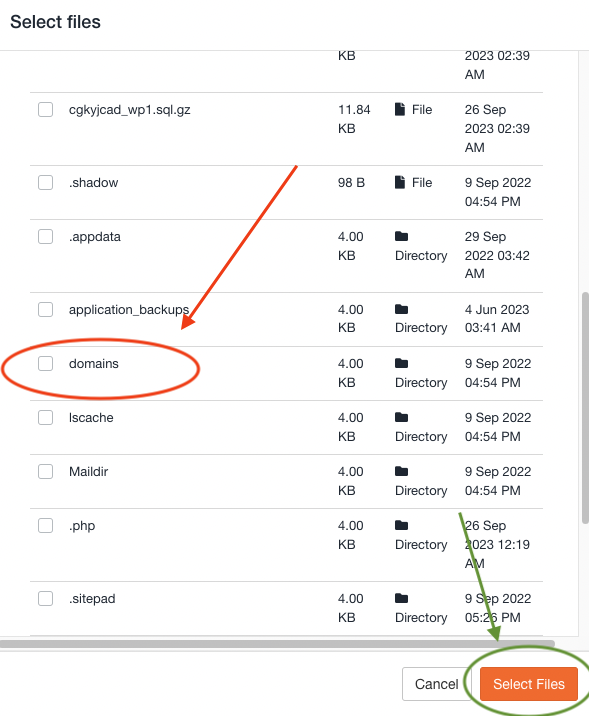Screen dimensions: 589x716
Task: Tick the .sitepad checkbox
Action: (45, 598)
